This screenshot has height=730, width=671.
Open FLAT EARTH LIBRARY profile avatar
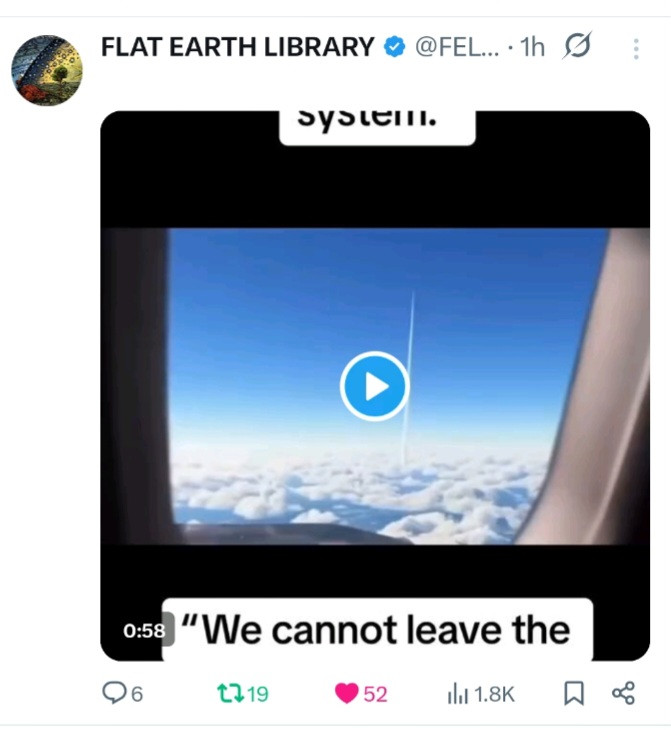coord(47,70)
